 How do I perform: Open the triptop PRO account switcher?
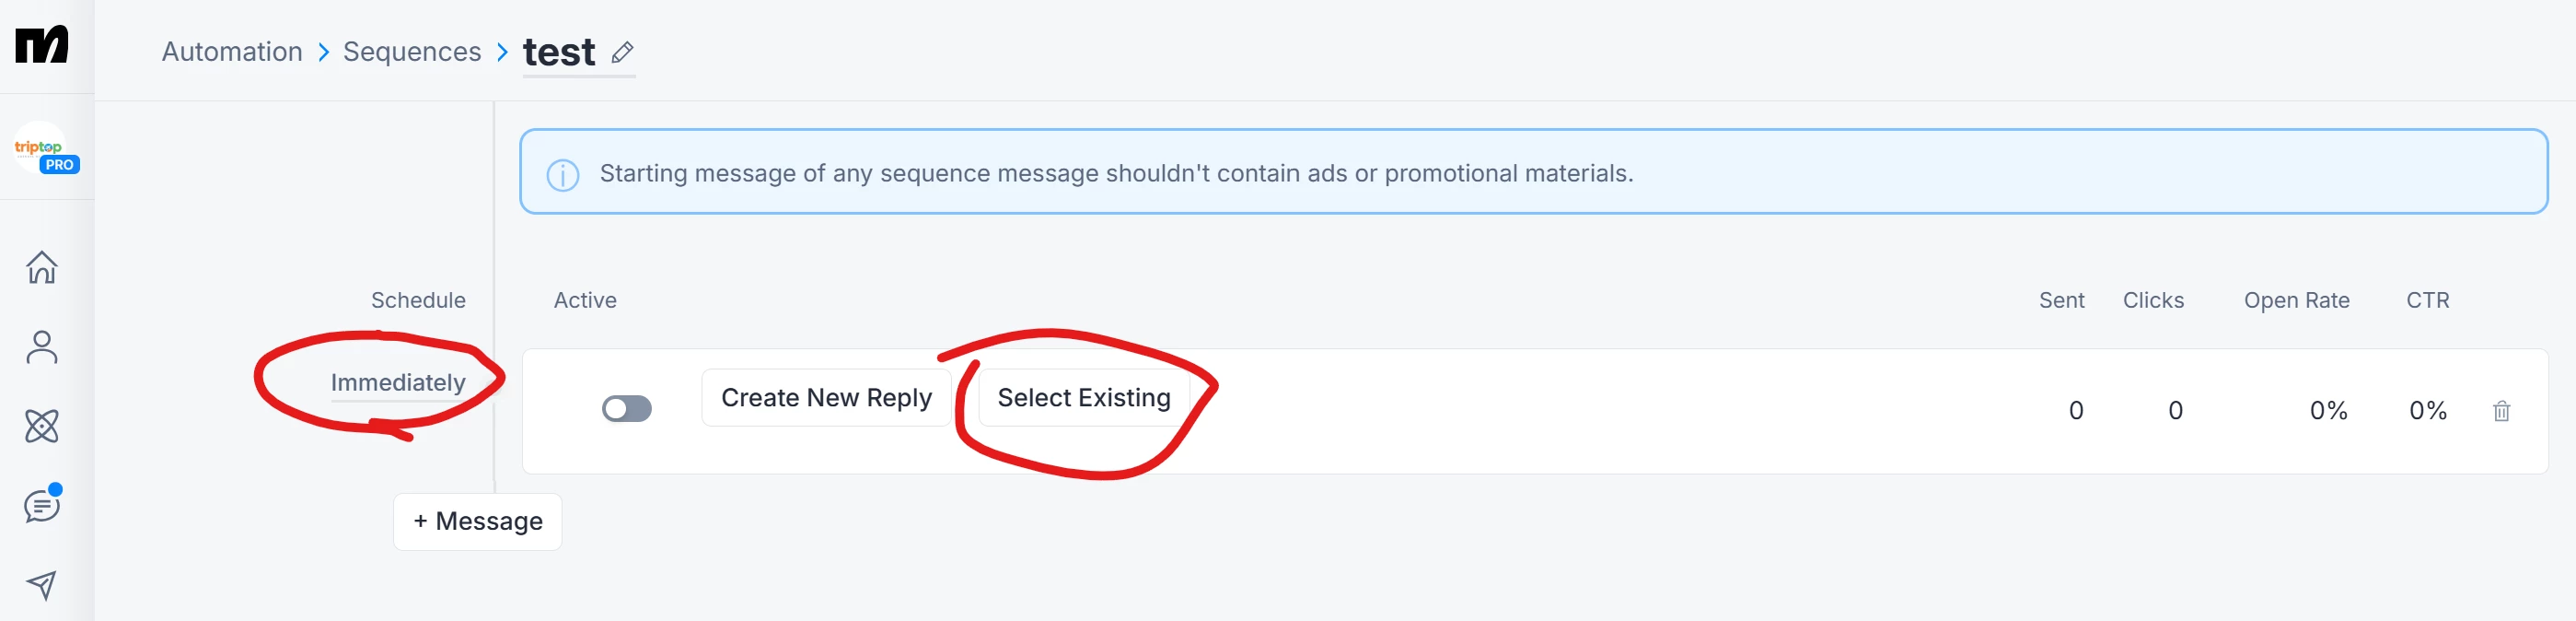[46, 149]
